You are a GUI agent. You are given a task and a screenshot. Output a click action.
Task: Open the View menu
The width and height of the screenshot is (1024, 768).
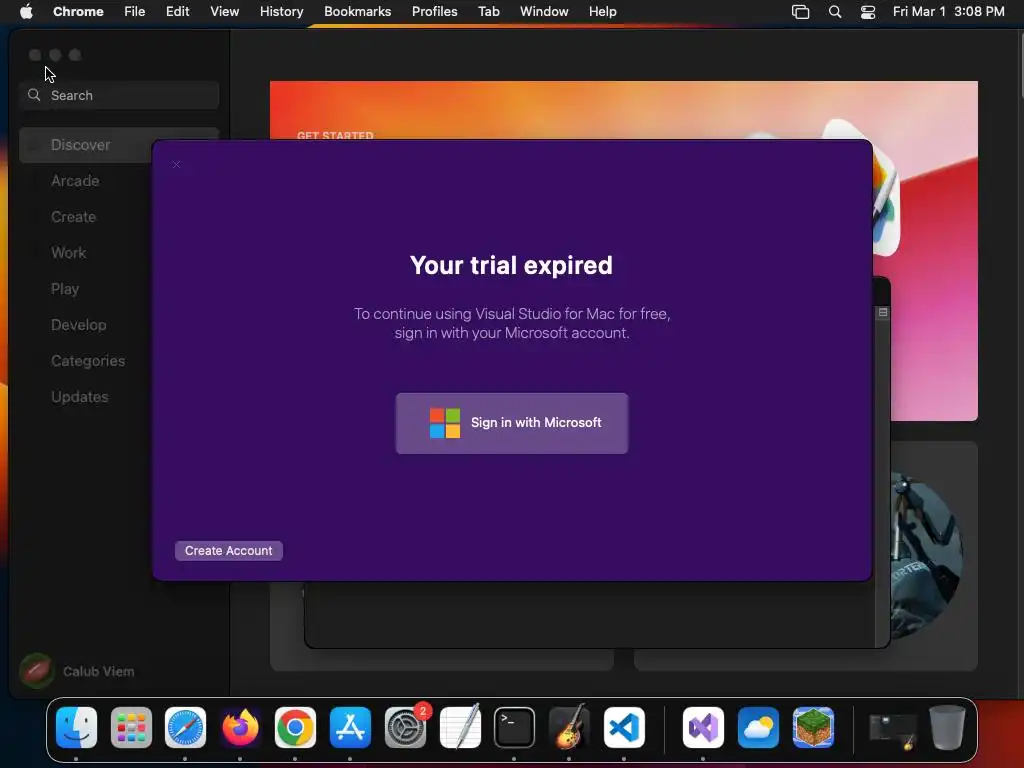click(225, 12)
